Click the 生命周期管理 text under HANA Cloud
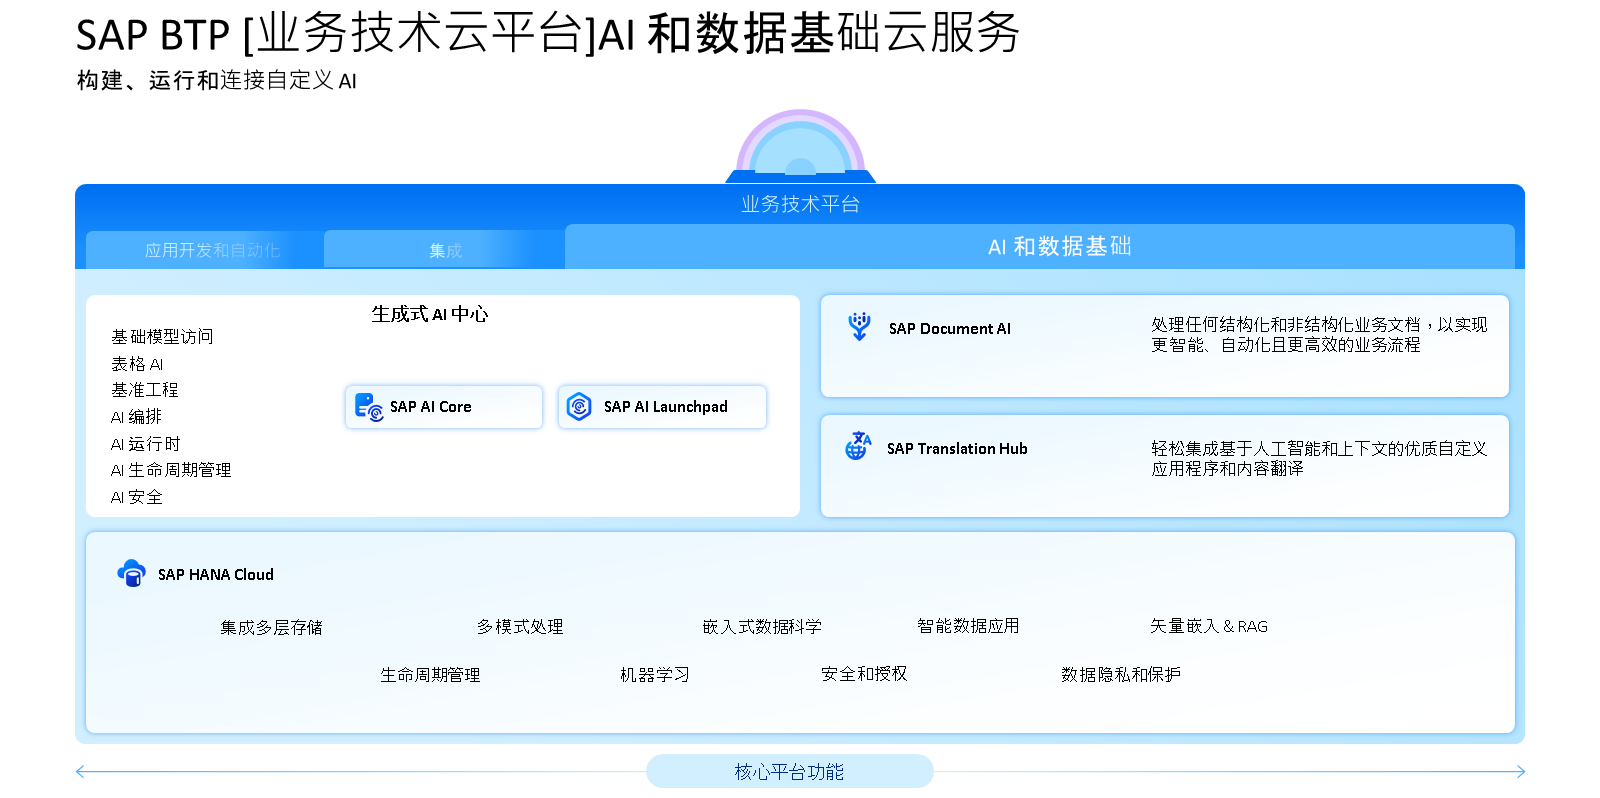This screenshot has width=1600, height=798. click(x=430, y=675)
